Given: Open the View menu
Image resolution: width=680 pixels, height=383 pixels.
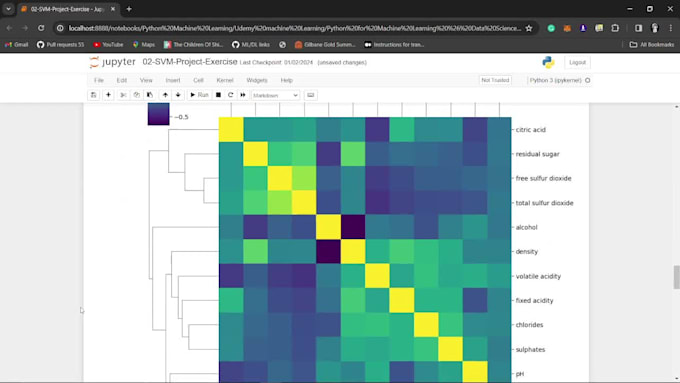Looking at the screenshot, I should click(146, 80).
